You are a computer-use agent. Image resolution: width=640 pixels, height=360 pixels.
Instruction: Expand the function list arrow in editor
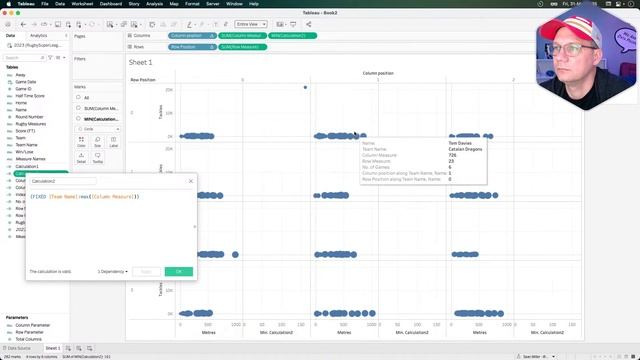pos(194,227)
